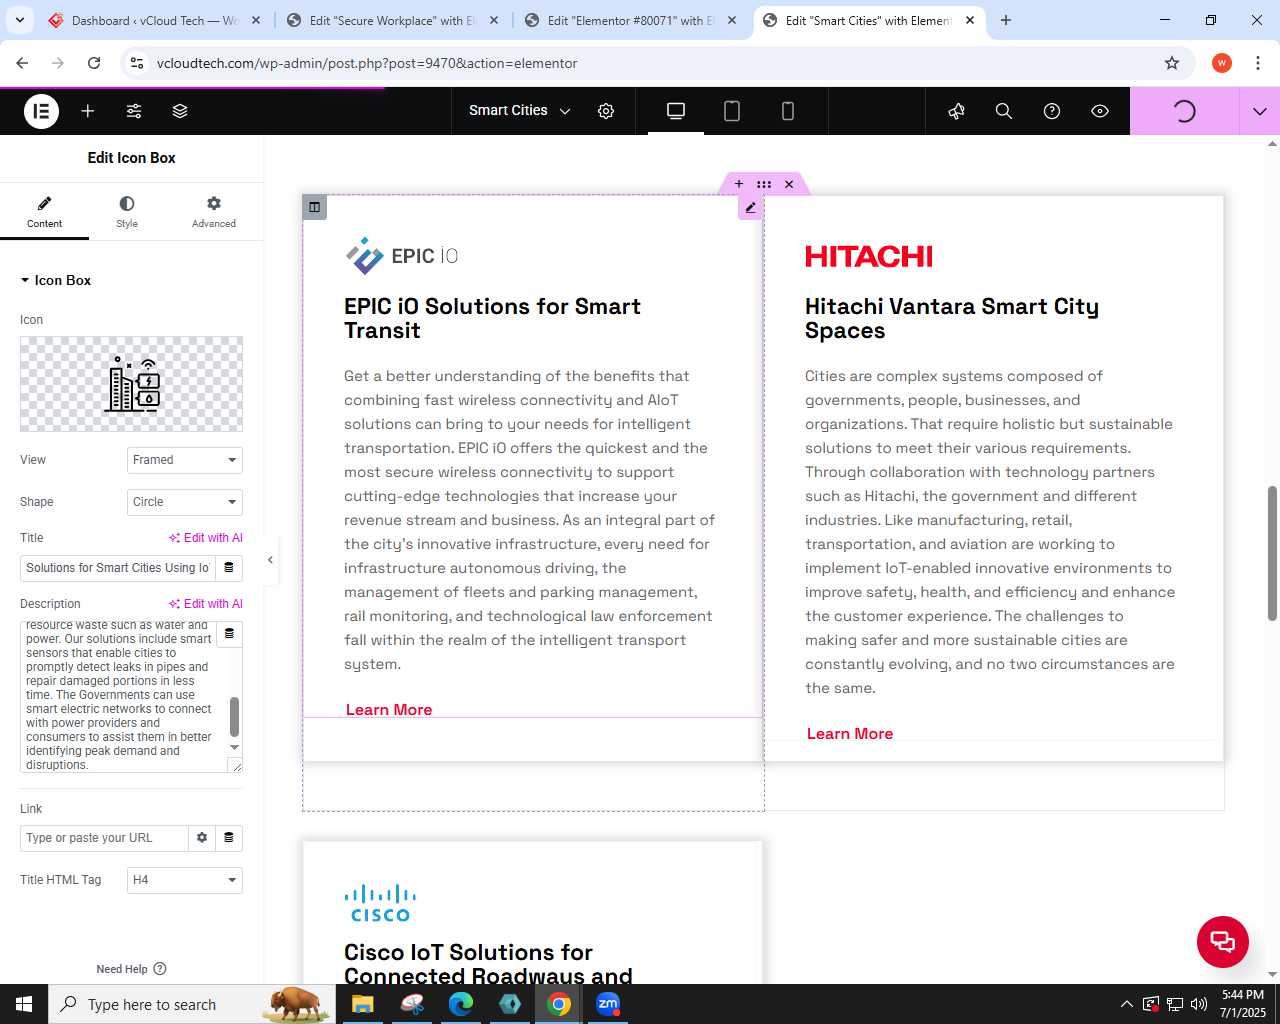Open dynamic tags for Title field
This screenshot has width=1280, height=1024.
(x=229, y=568)
